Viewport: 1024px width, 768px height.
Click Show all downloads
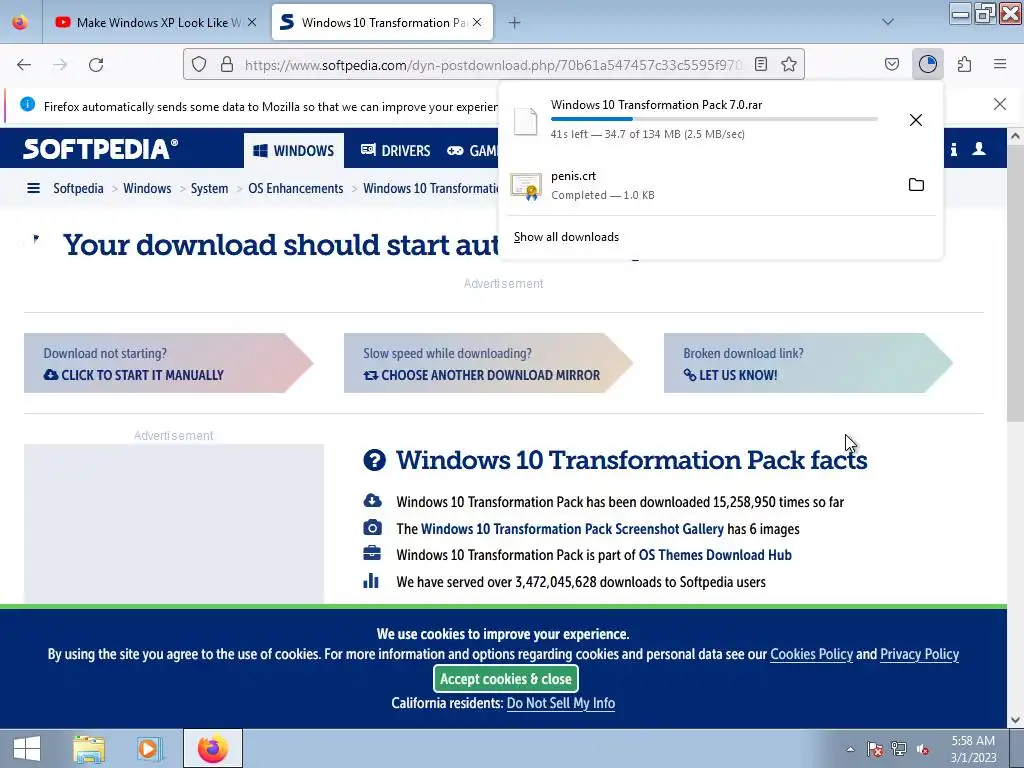point(566,237)
